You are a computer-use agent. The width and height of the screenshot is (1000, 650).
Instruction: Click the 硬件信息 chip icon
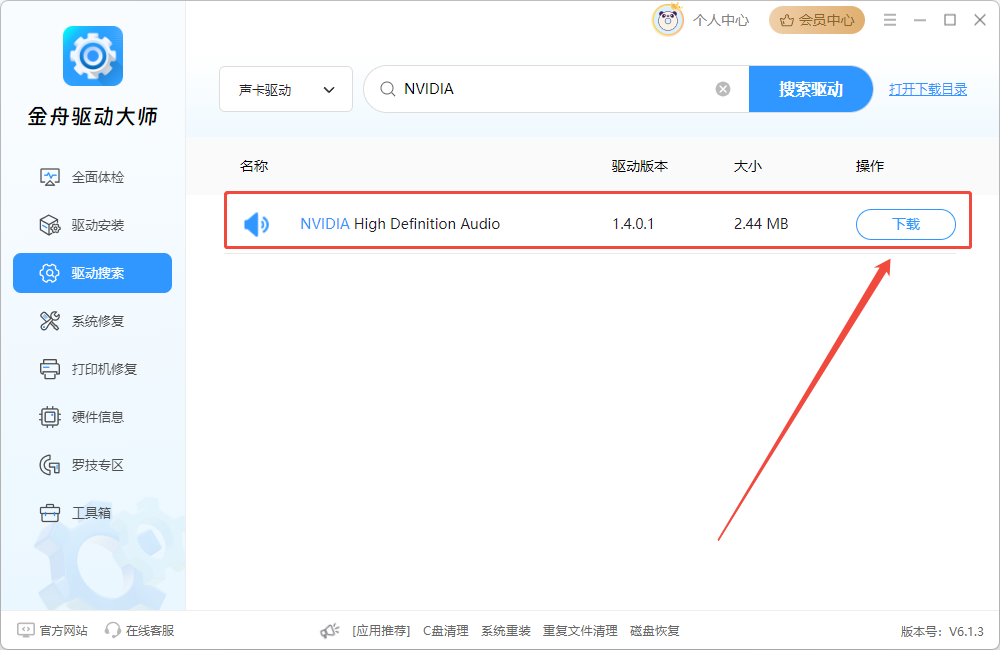tap(50, 417)
